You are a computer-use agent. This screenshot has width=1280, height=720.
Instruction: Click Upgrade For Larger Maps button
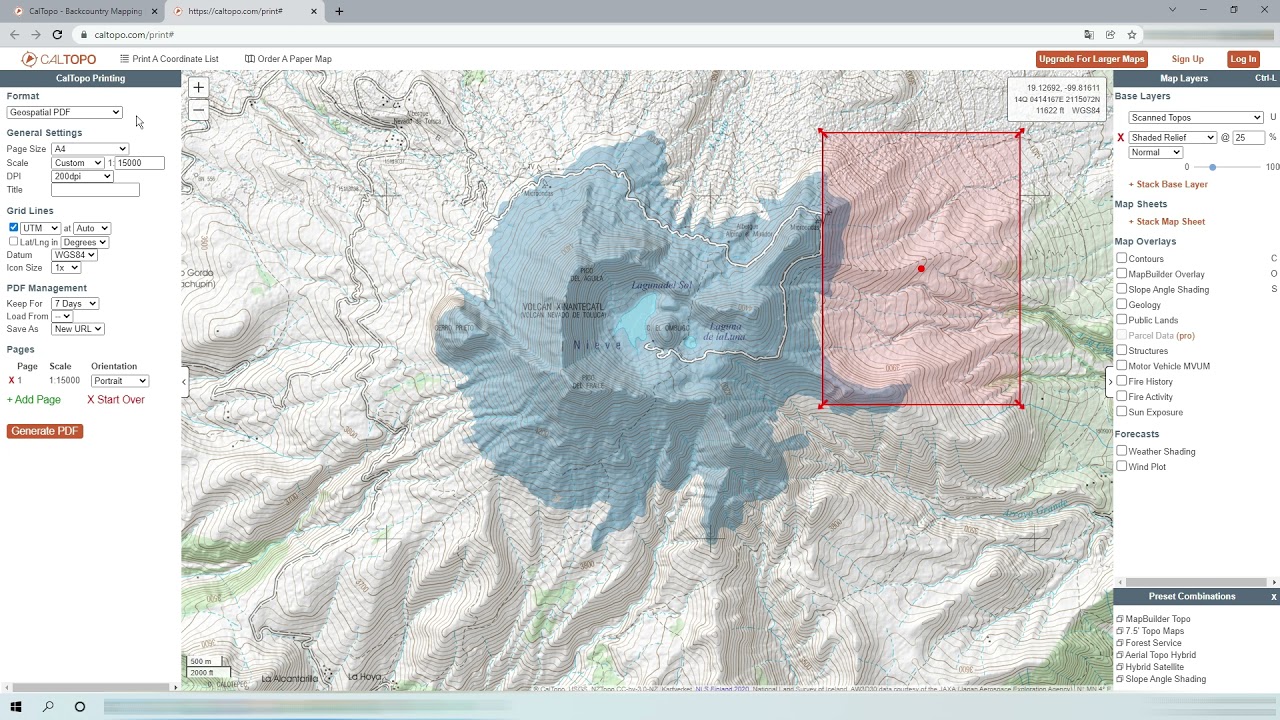point(1092,59)
